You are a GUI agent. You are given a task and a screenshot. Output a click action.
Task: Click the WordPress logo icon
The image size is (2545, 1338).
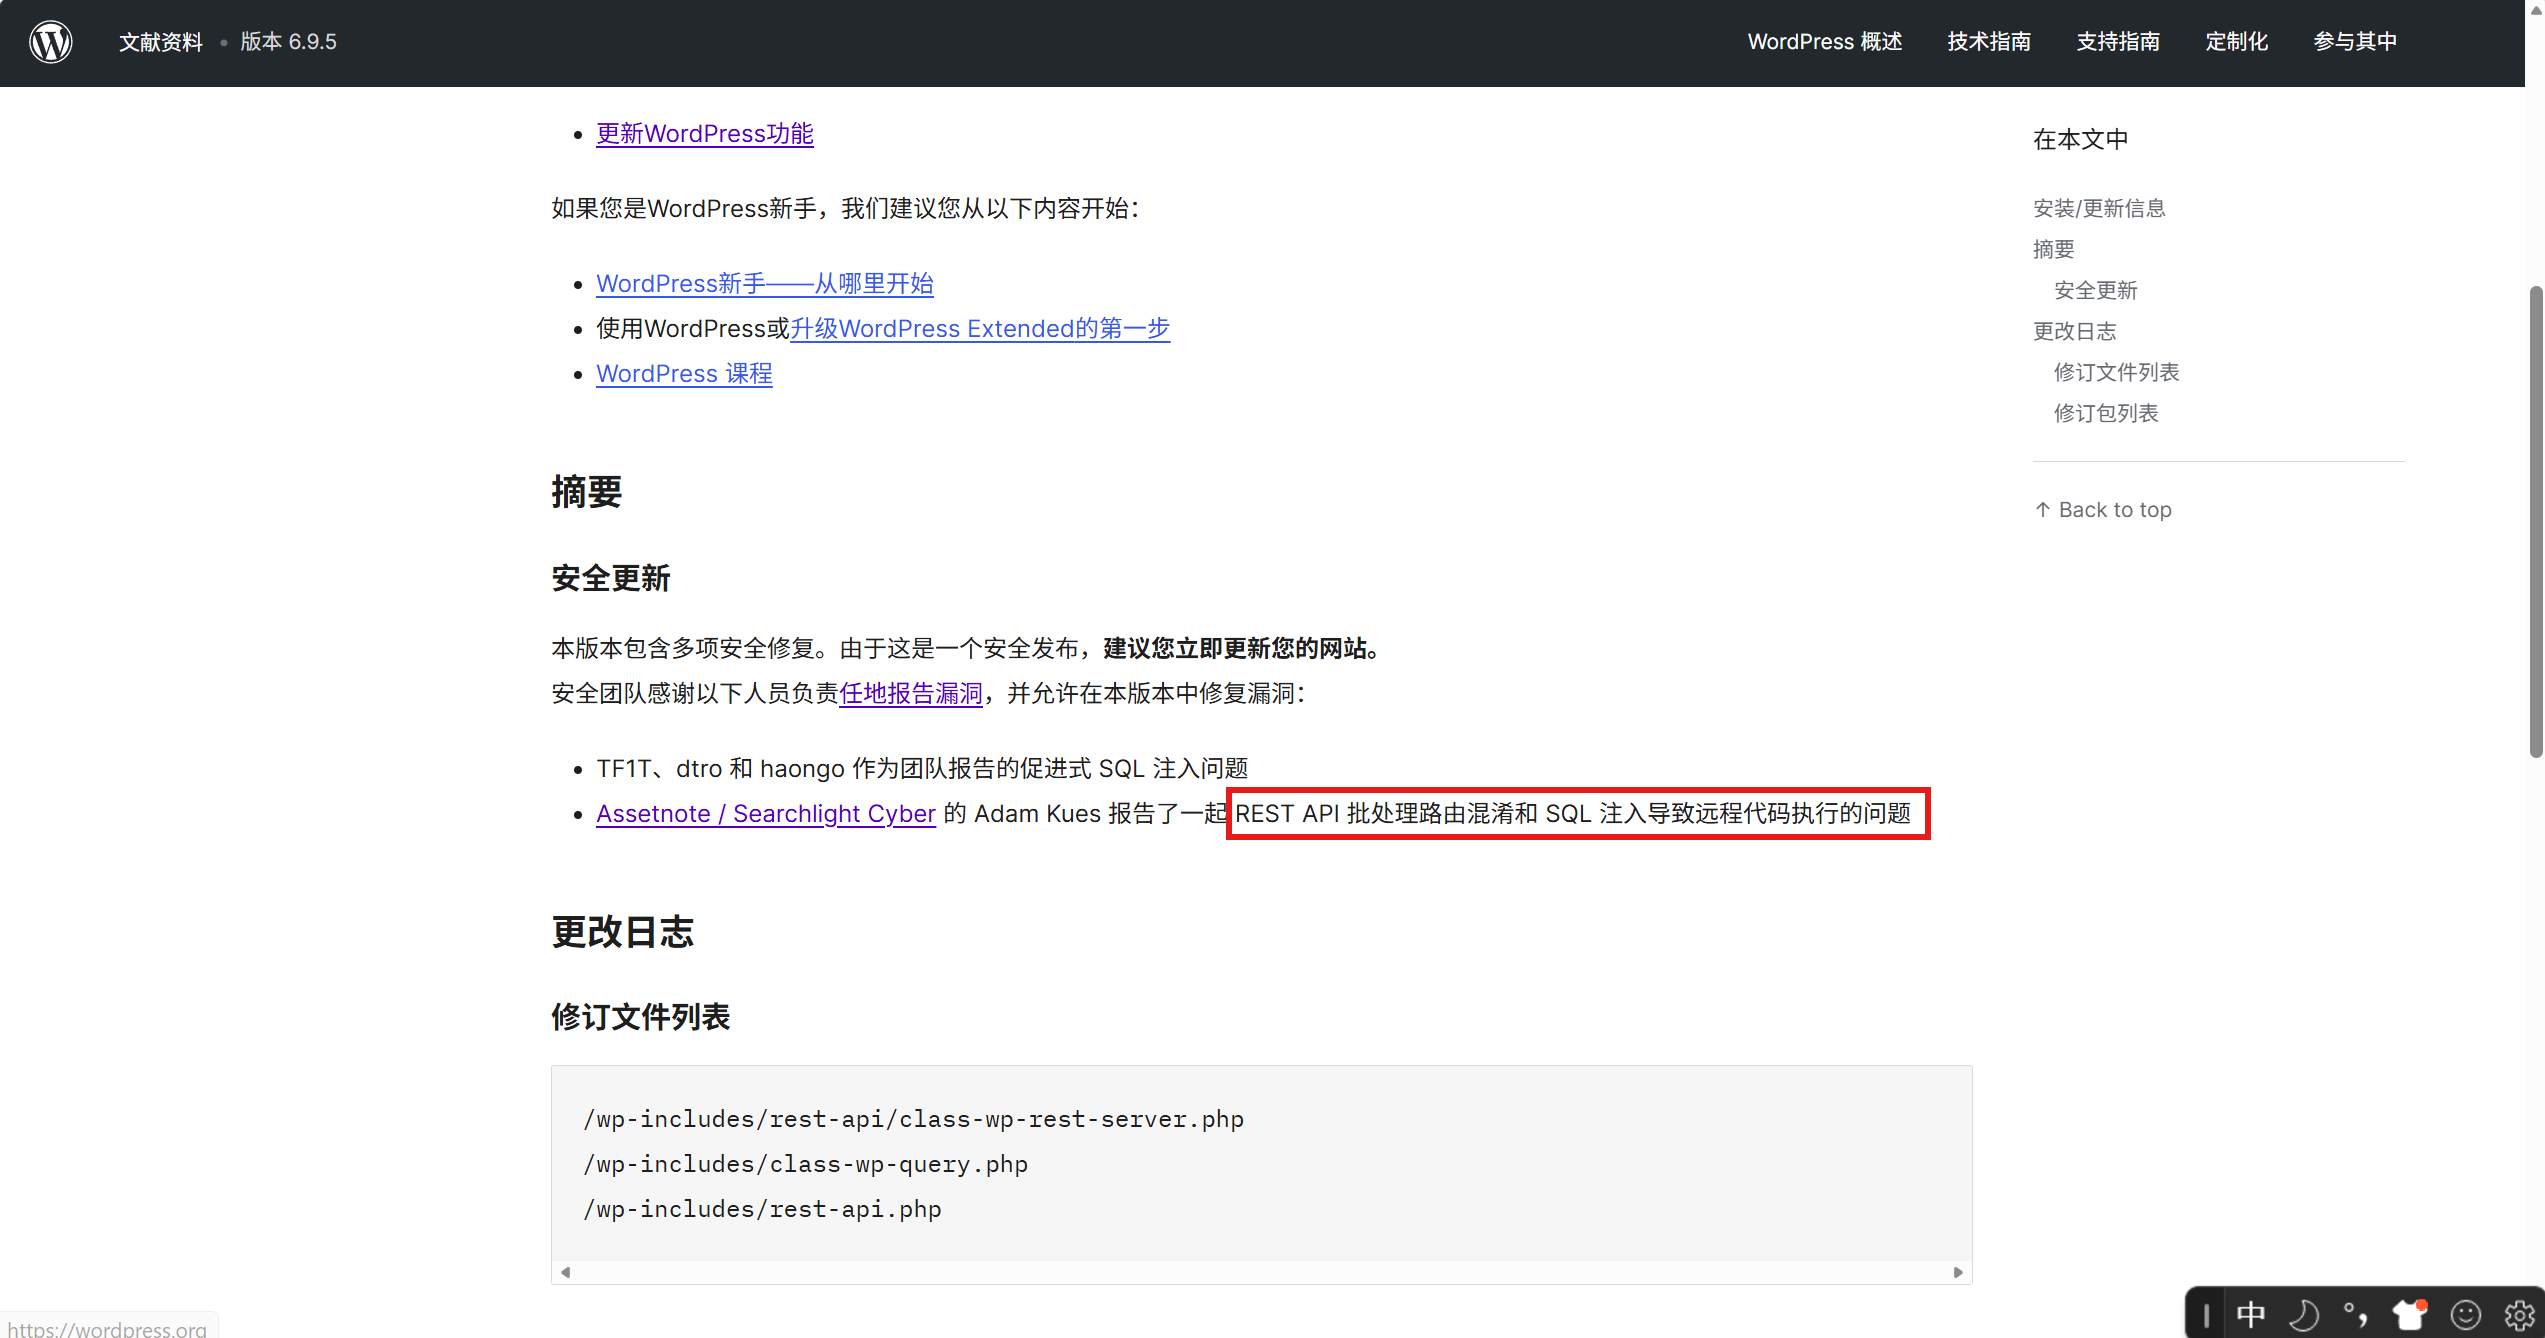[50, 42]
